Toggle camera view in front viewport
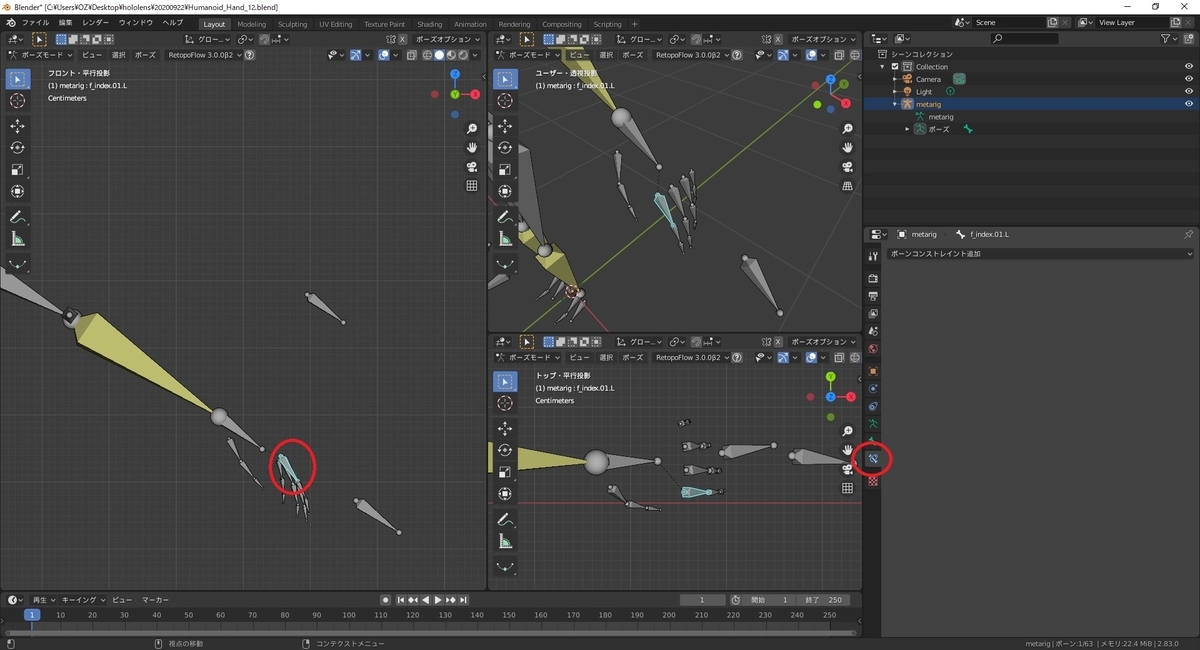Image resolution: width=1200 pixels, height=650 pixels. coord(472,167)
